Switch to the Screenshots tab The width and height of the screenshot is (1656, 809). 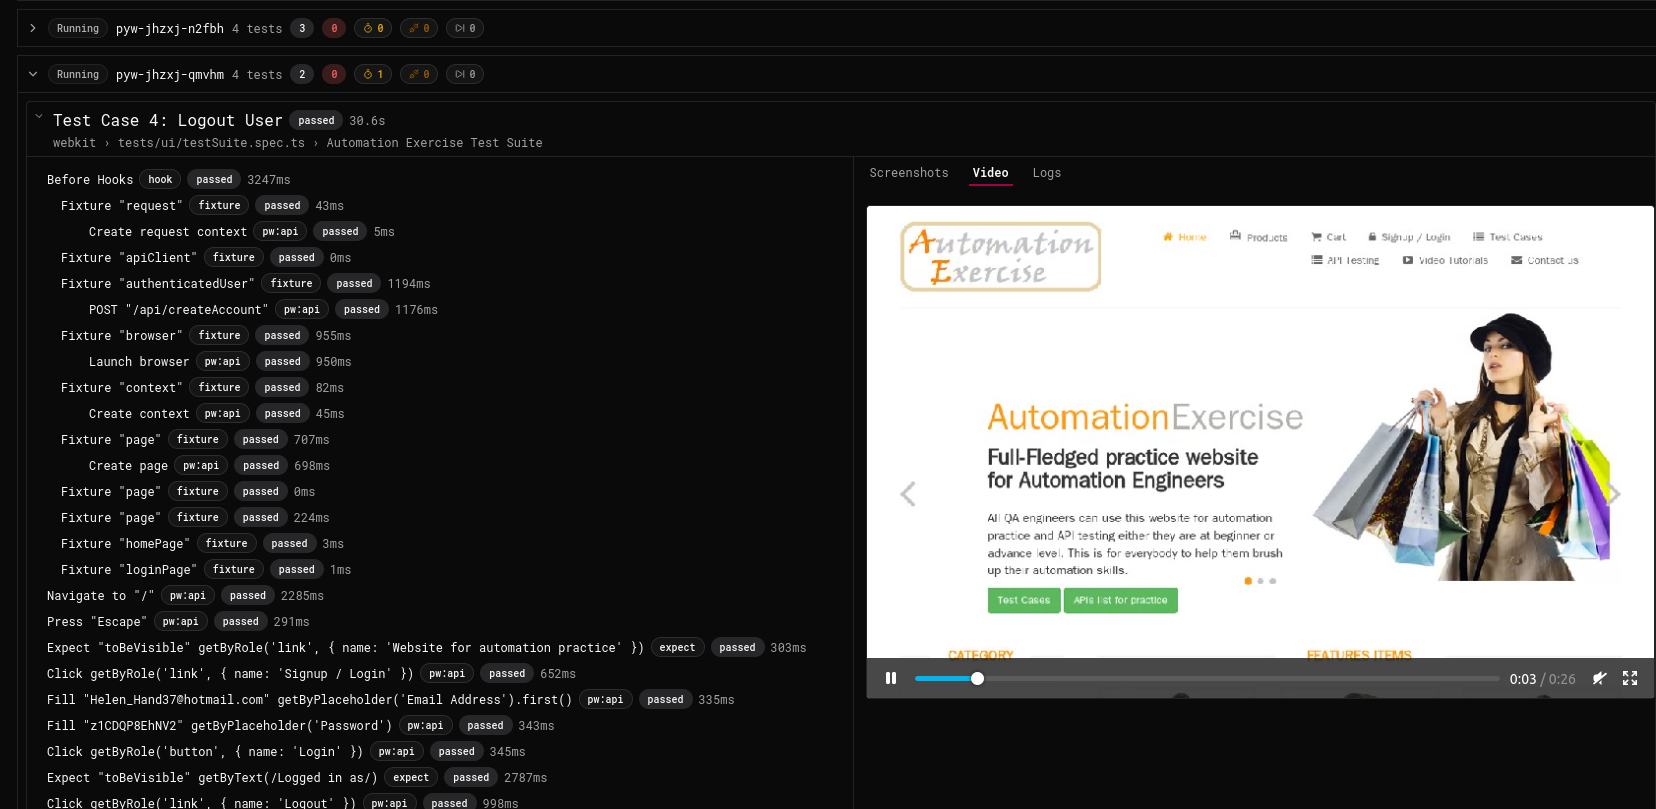point(909,173)
